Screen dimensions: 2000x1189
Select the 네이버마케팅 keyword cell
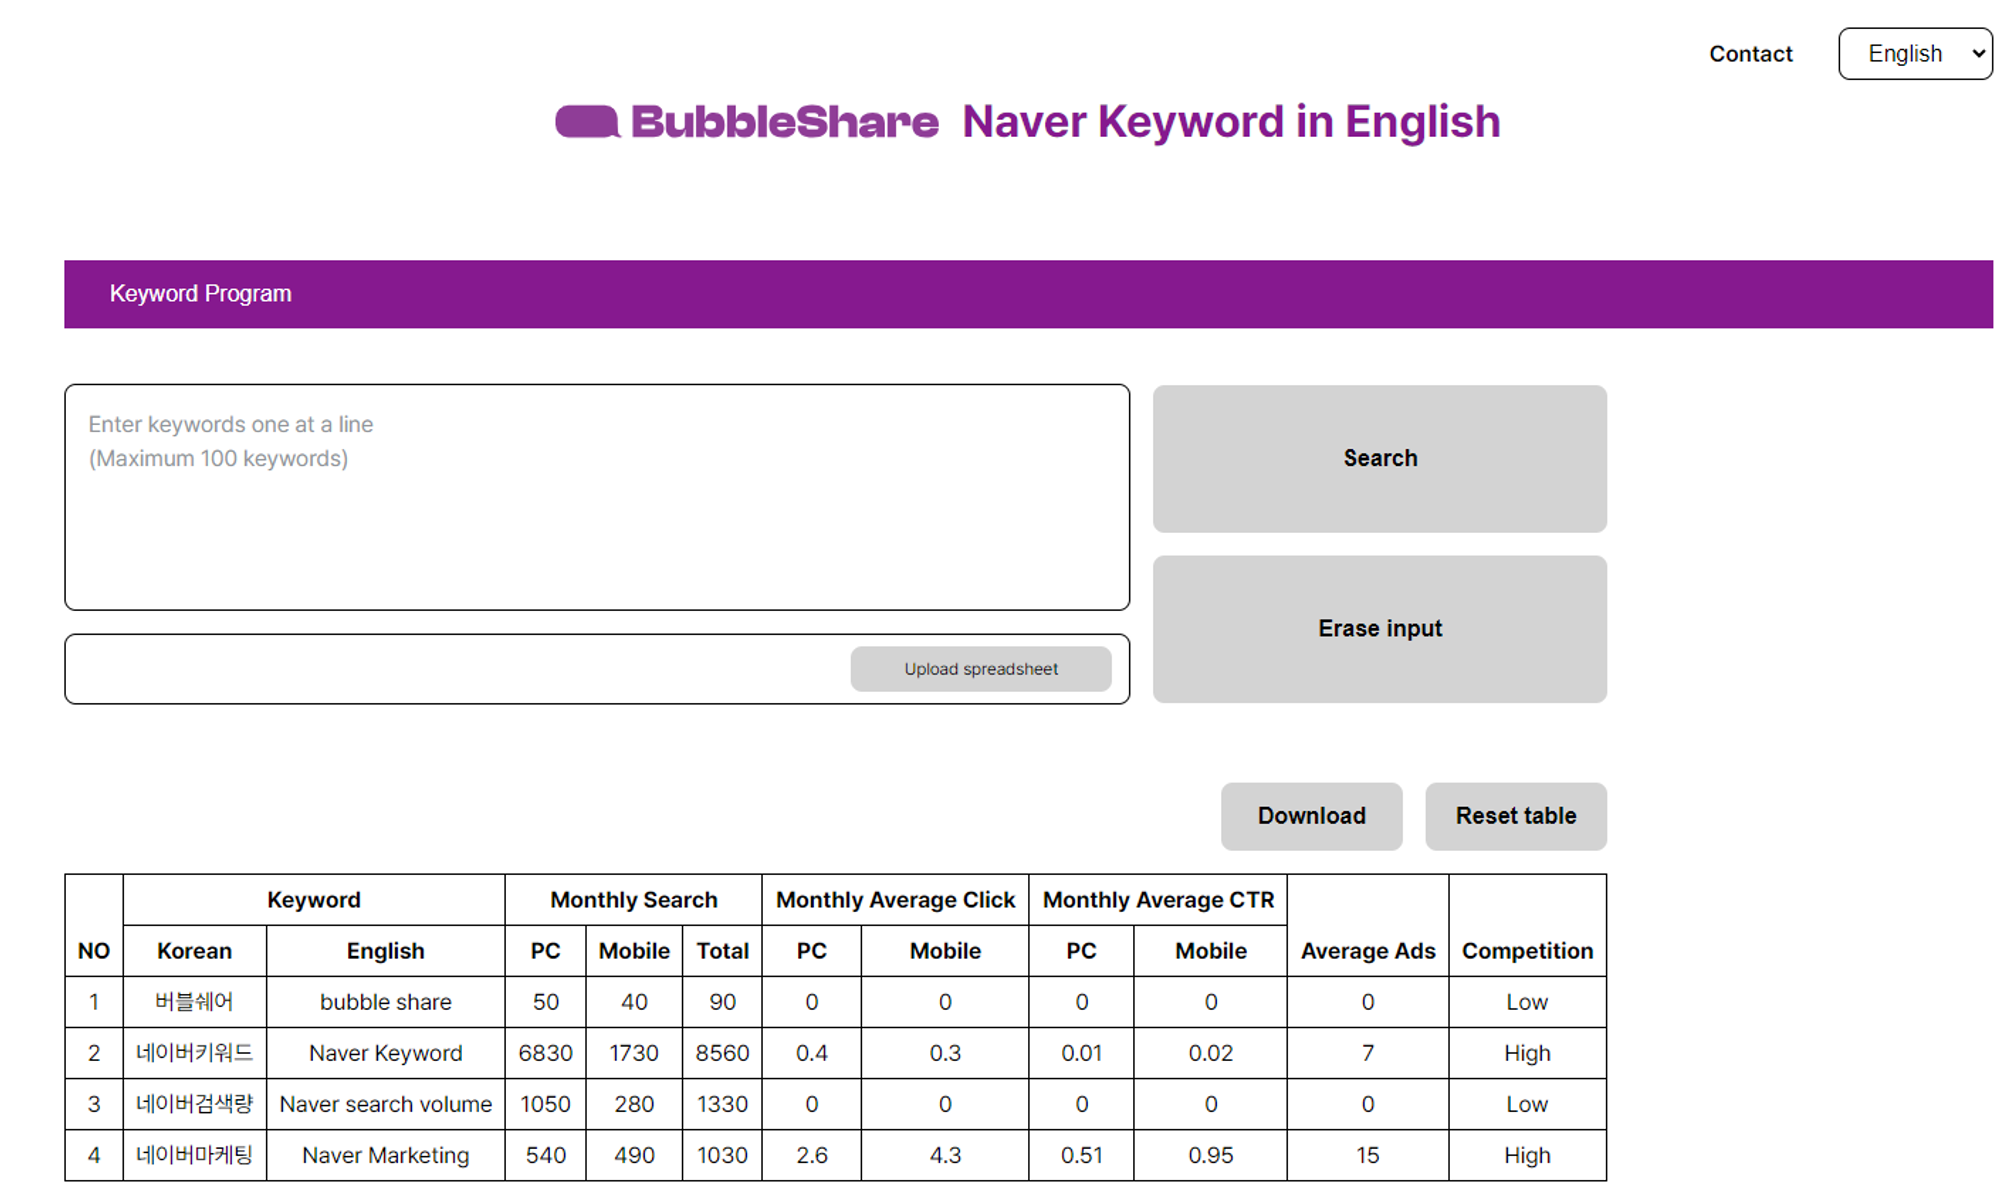coord(194,1155)
